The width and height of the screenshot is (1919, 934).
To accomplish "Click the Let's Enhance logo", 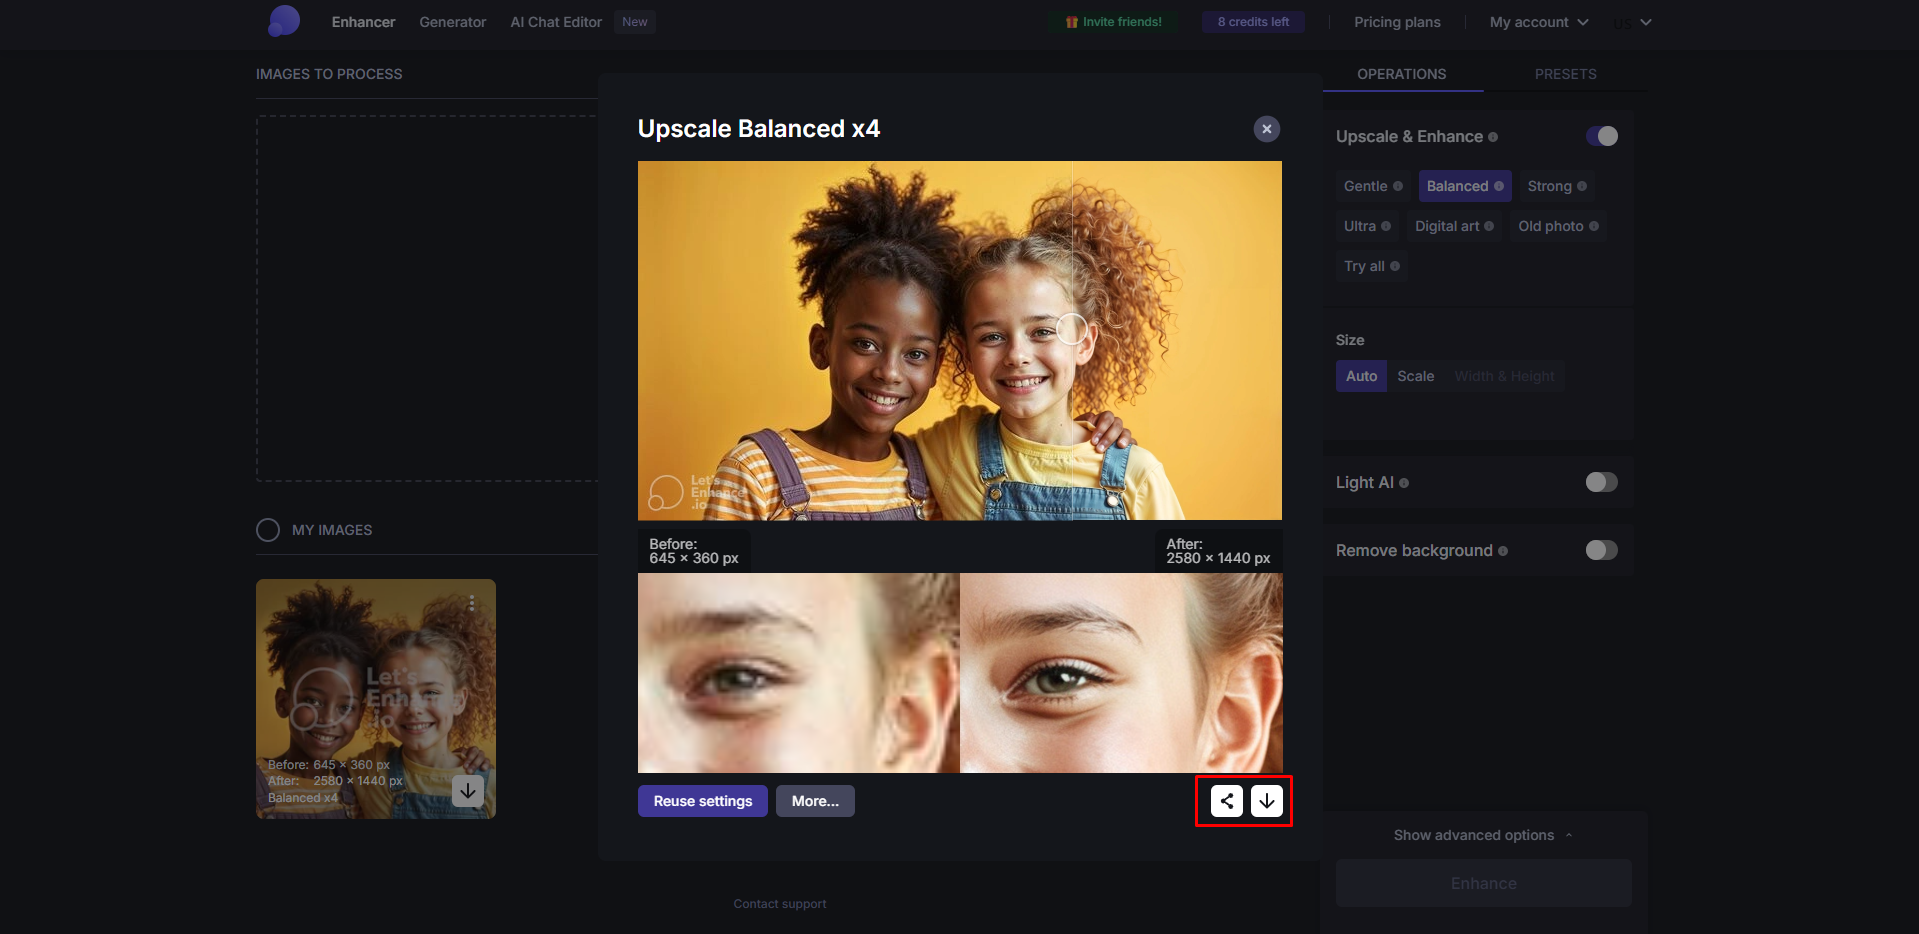I will 283,21.
